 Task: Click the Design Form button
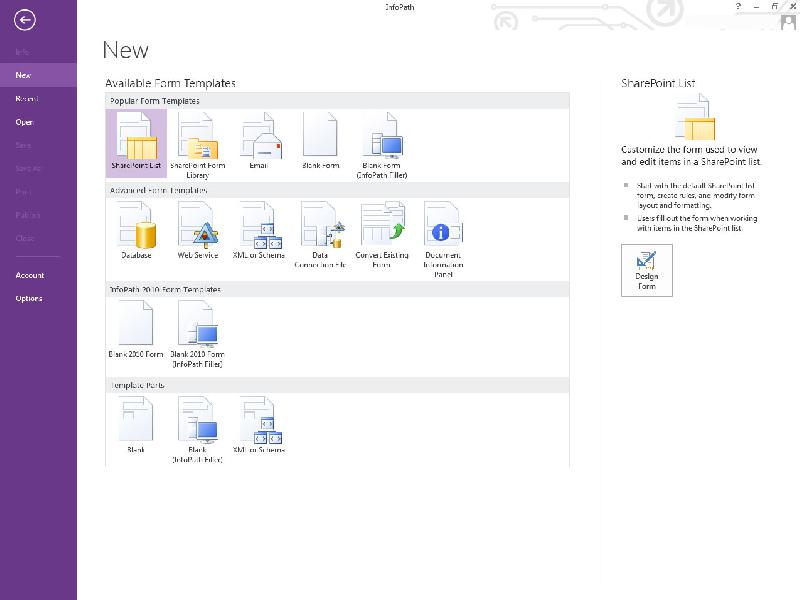pos(646,270)
